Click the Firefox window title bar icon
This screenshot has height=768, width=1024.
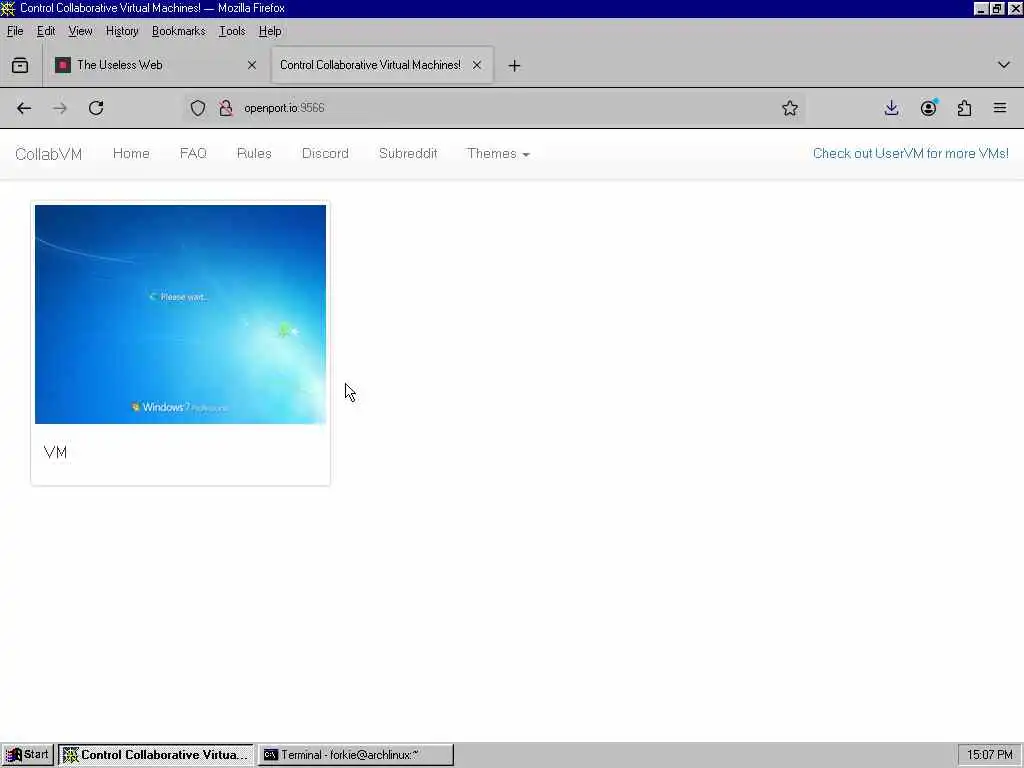tap(8, 8)
